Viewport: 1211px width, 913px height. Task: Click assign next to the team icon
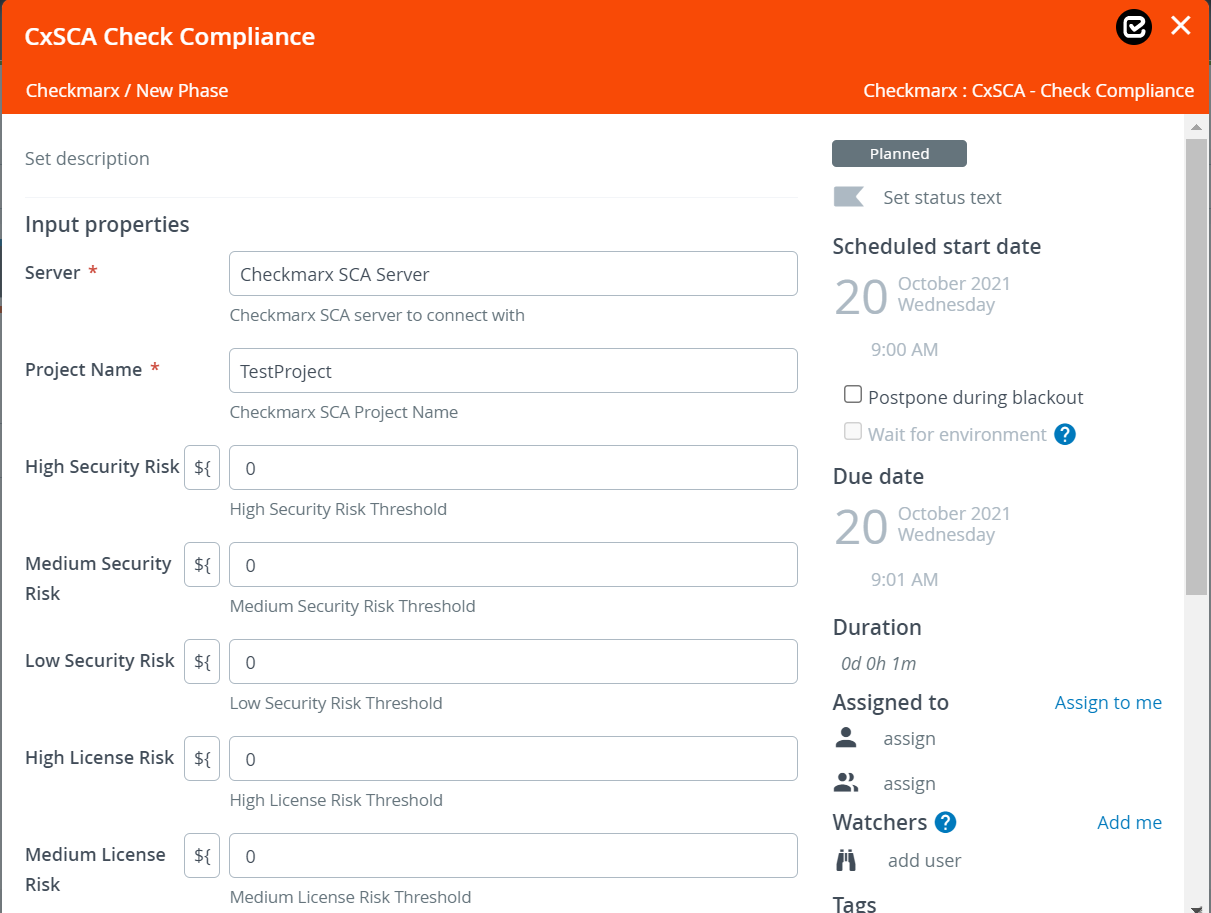pos(909,784)
